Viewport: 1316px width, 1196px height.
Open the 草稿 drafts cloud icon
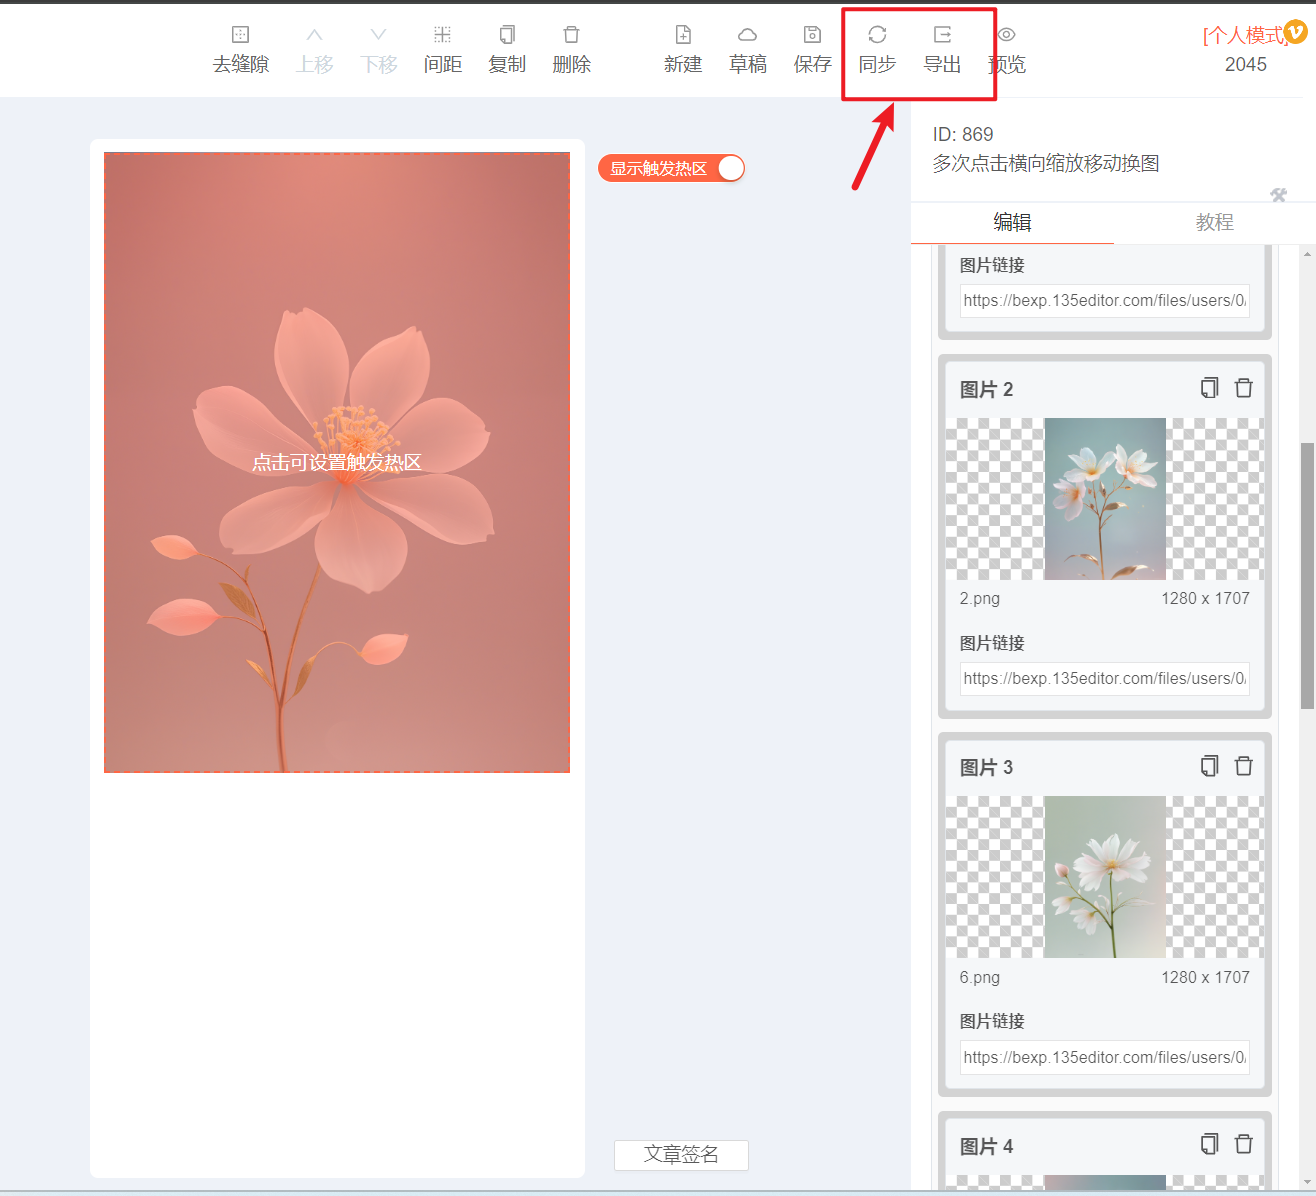point(747,35)
